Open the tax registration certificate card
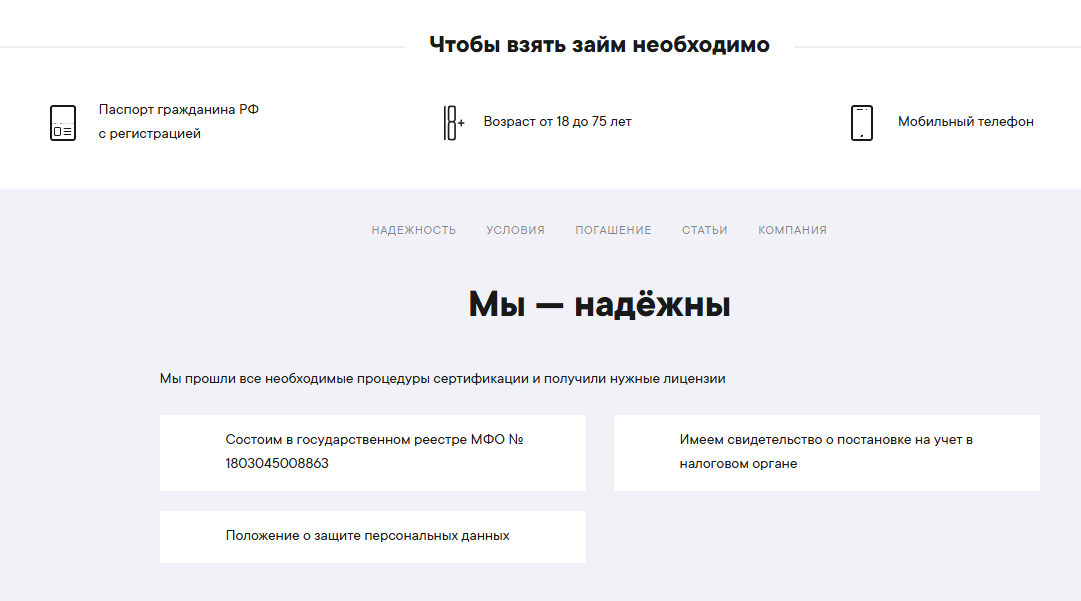The height and width of the screenshot is (601, 1081). 826,452
